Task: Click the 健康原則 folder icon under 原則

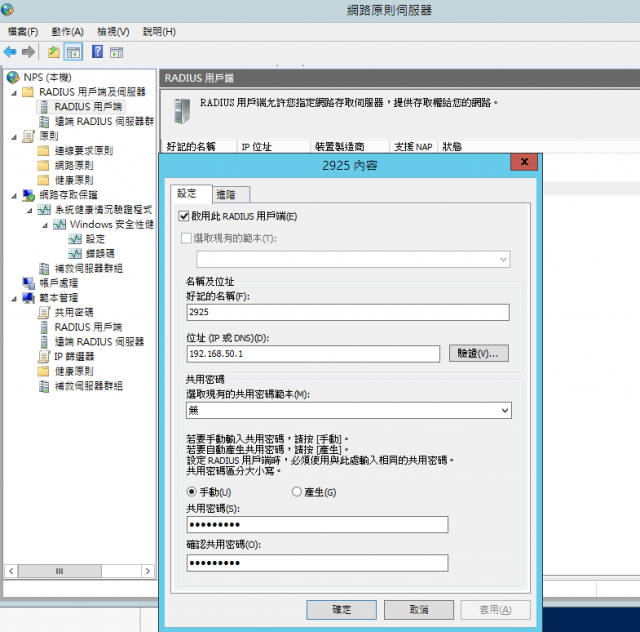Action: [43, 180]
